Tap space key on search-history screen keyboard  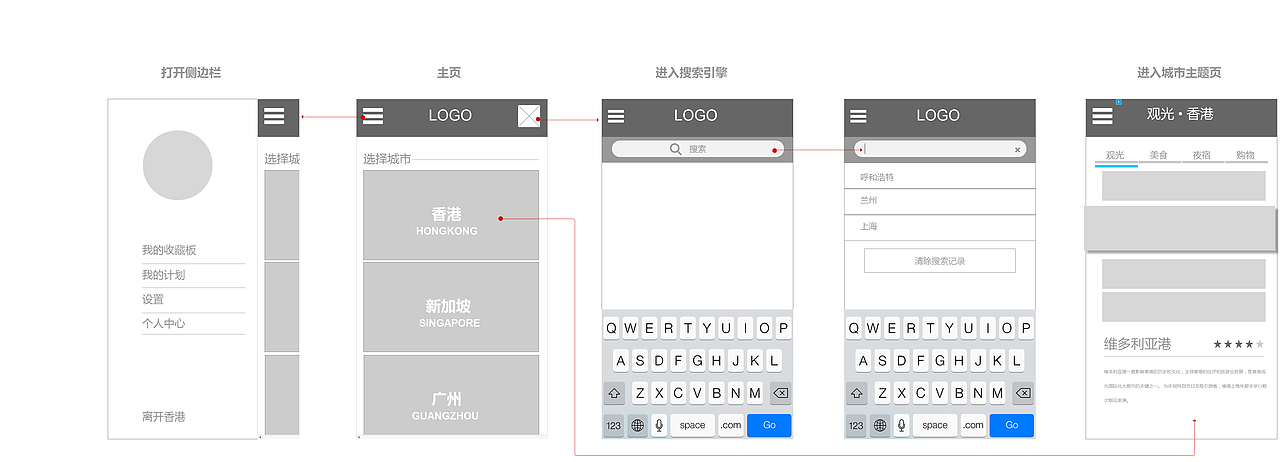click(x=935, y=425)
